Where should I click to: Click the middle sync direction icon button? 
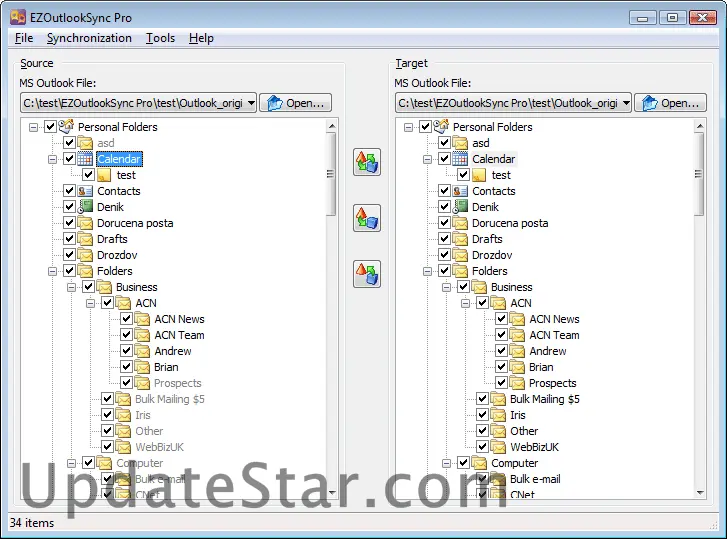click(367, 218)
